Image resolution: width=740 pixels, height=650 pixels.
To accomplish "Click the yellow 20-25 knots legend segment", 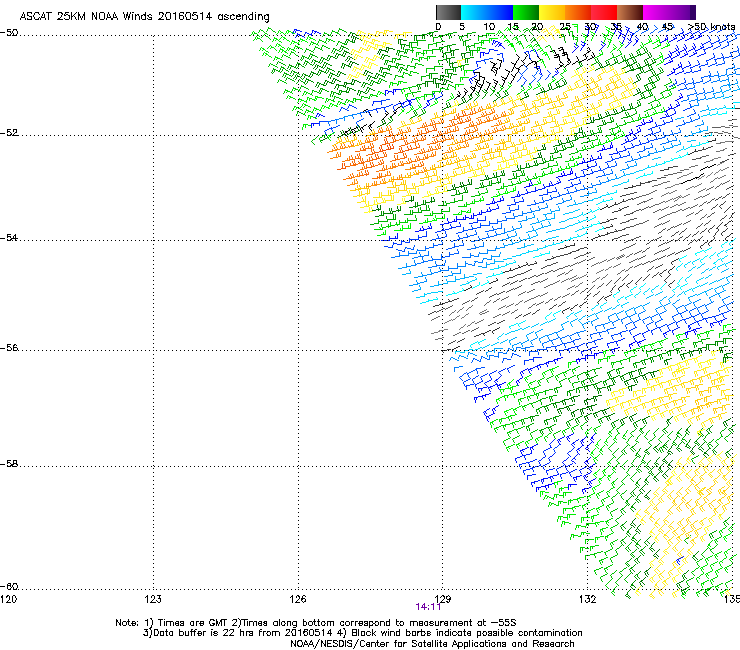I will click(552, 12).
